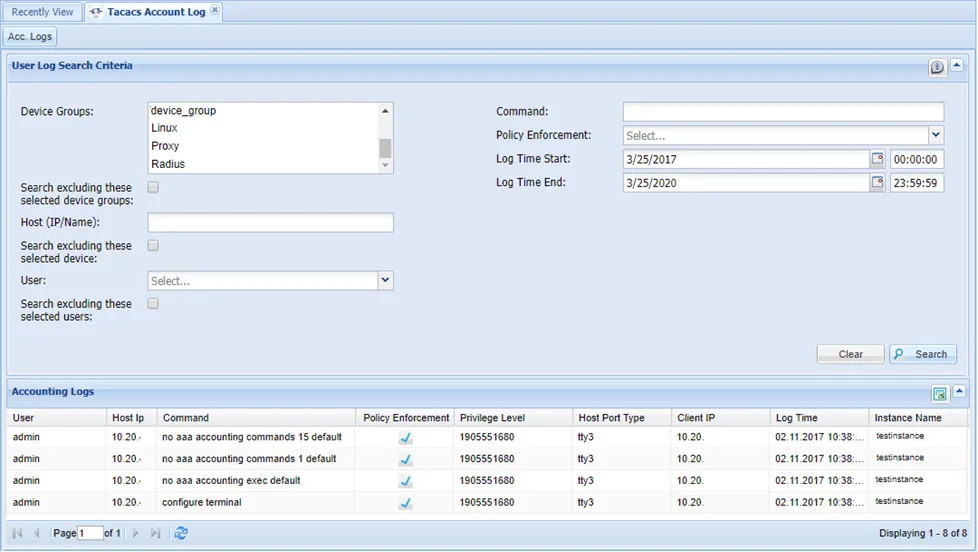
Task: Go to previous page of Accounting Logs
Action: pyautogui.click(x=37, y=533)
